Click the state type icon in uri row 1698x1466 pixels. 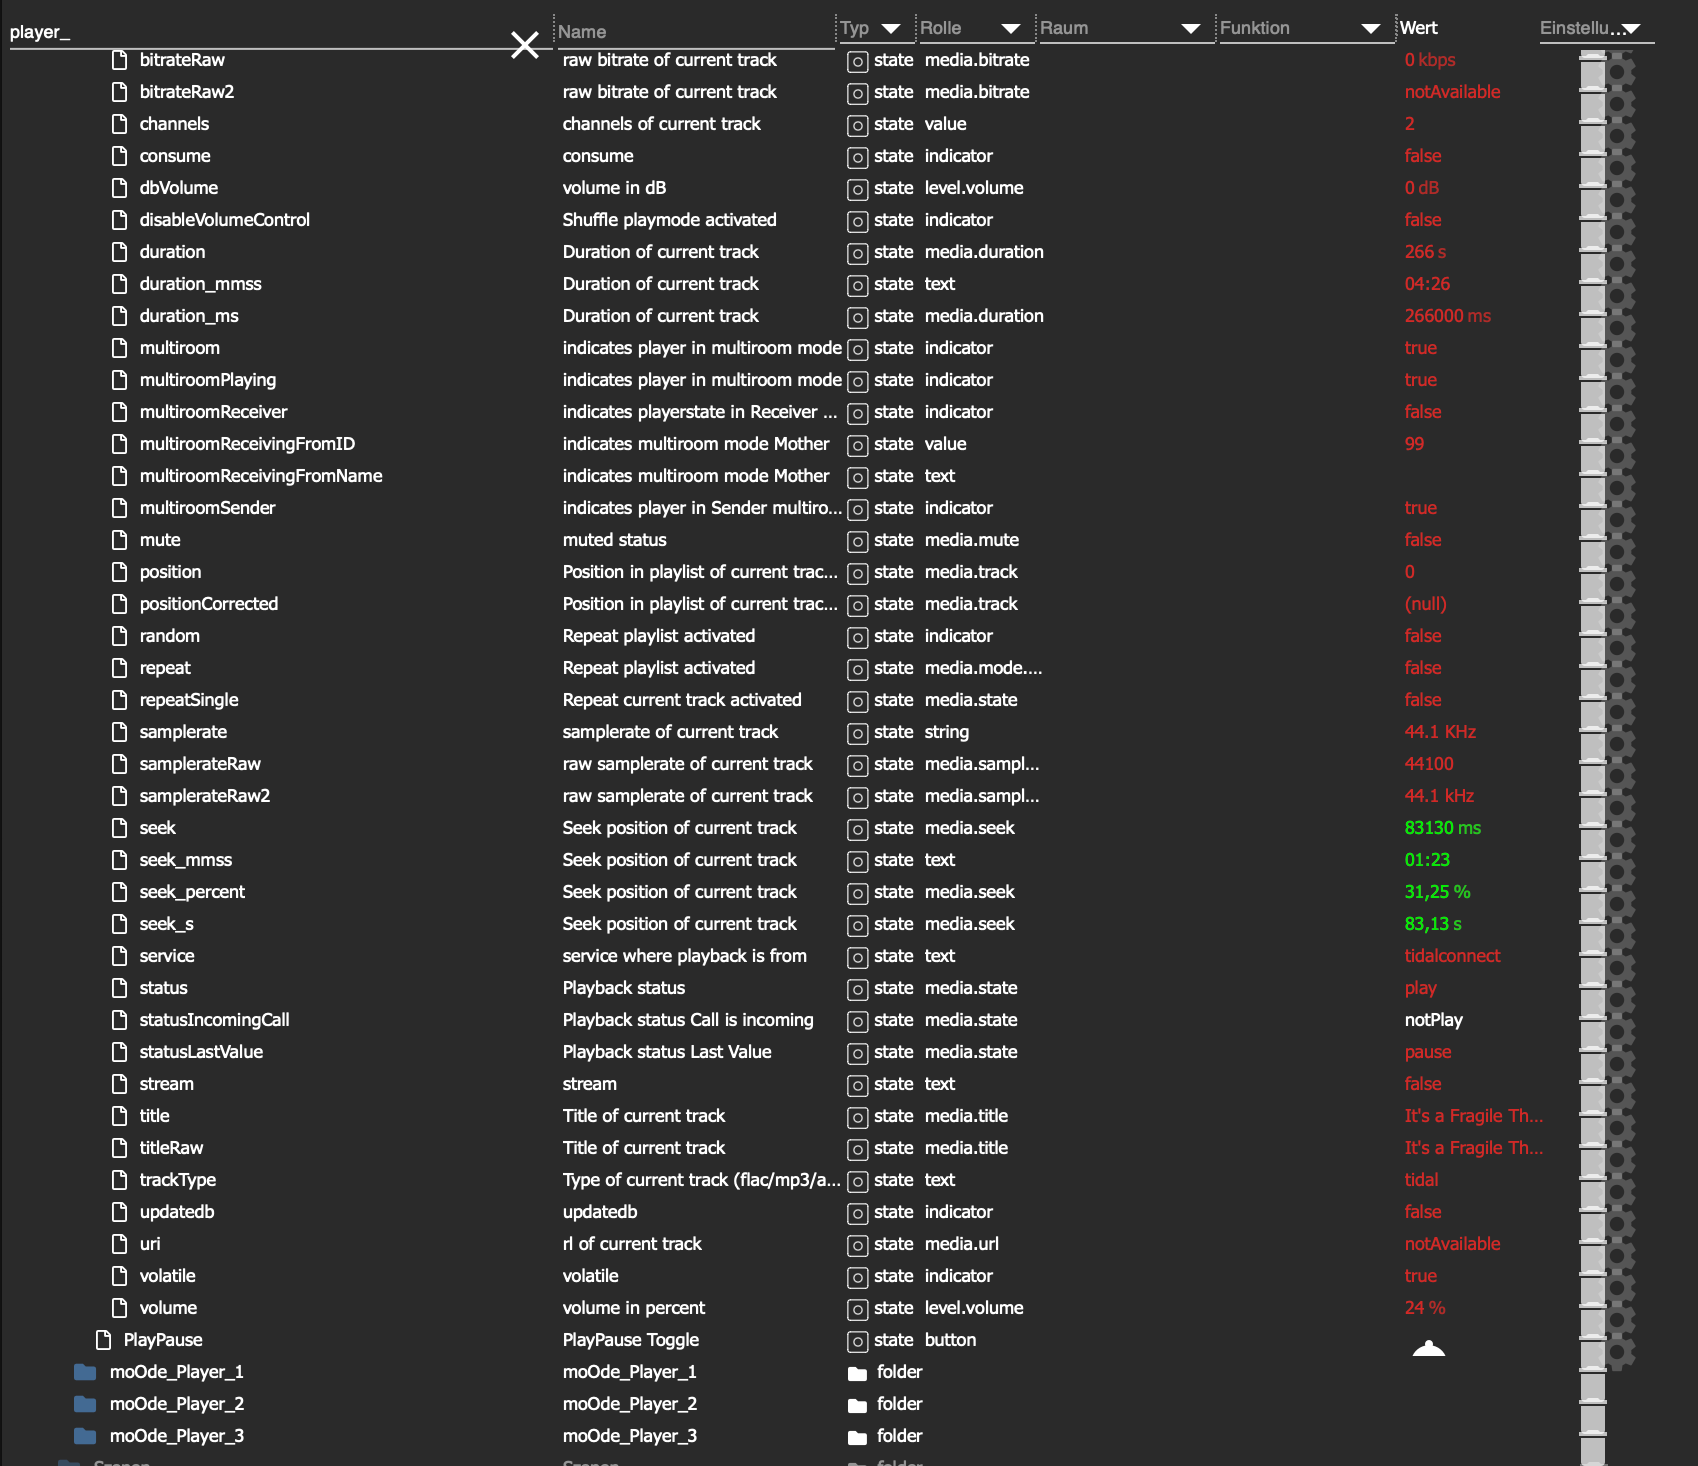857,1245
